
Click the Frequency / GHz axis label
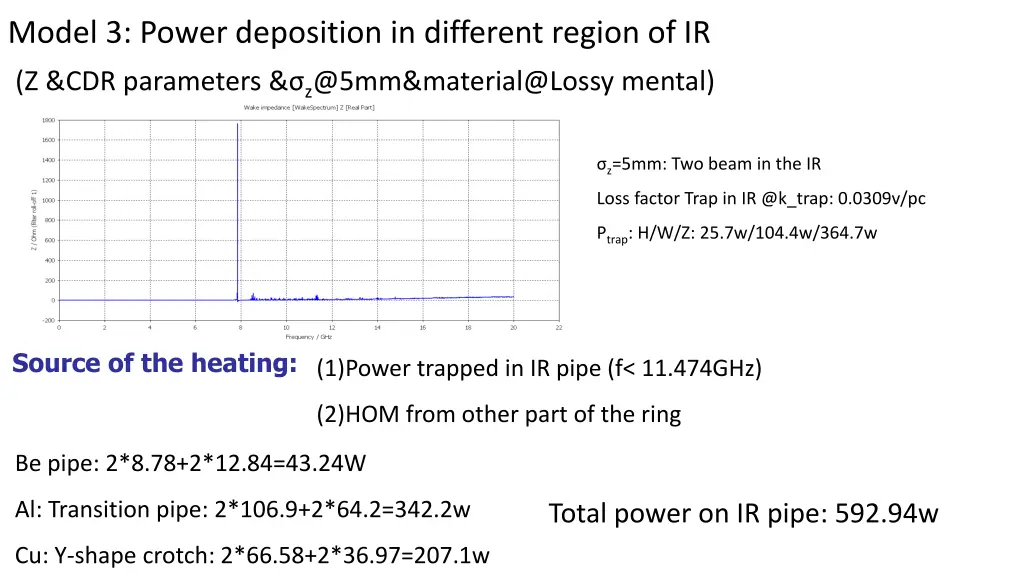click(310, 337)
